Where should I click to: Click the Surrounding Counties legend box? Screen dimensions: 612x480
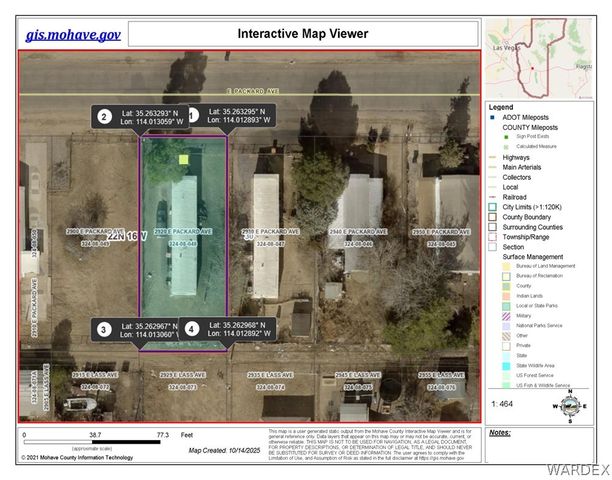point(493,227)
